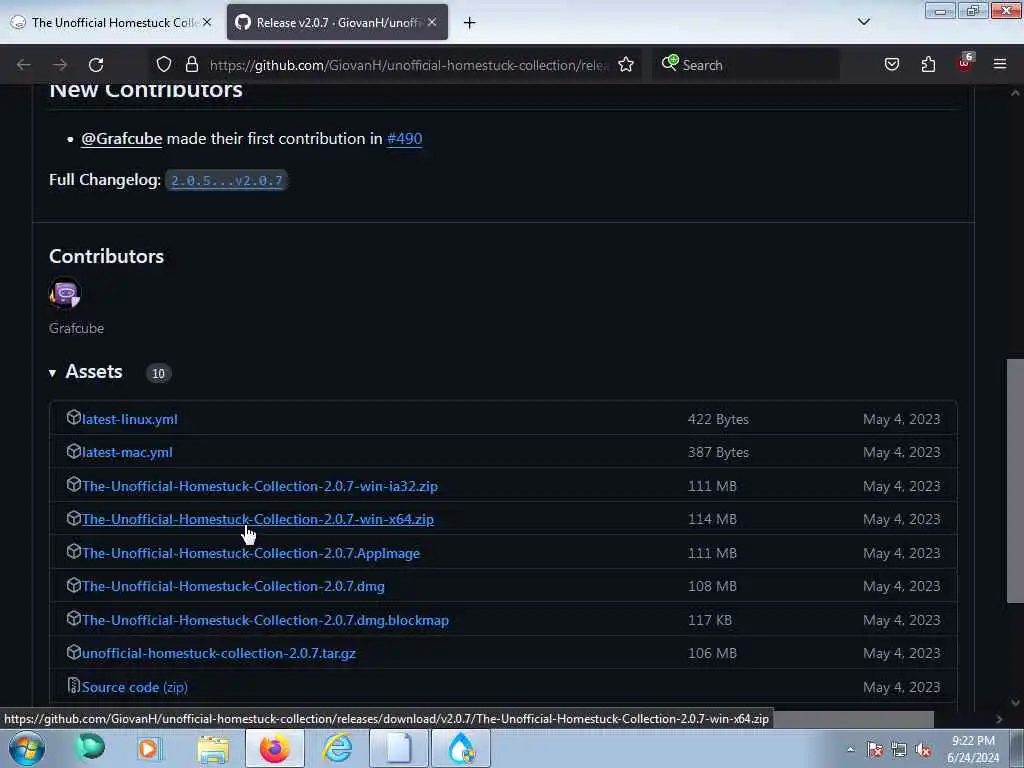Viewport: 1024px width, 768px height.
Task: Open the Windows Start button
Action: point(27,748)
